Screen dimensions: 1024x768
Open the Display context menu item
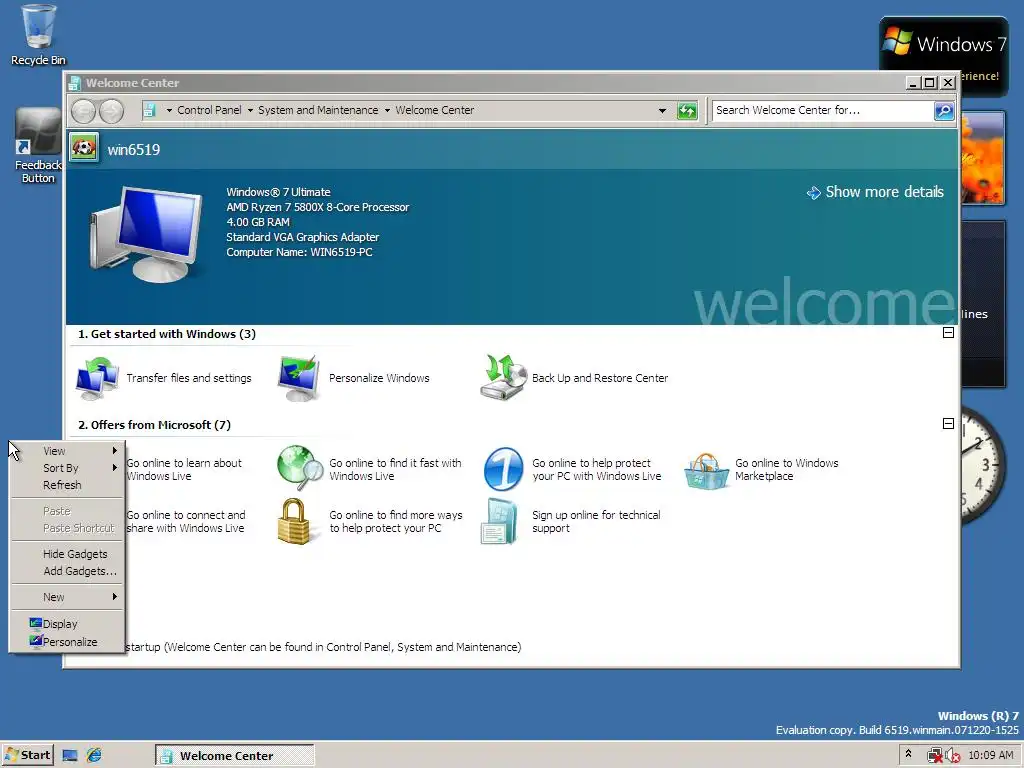67,624
